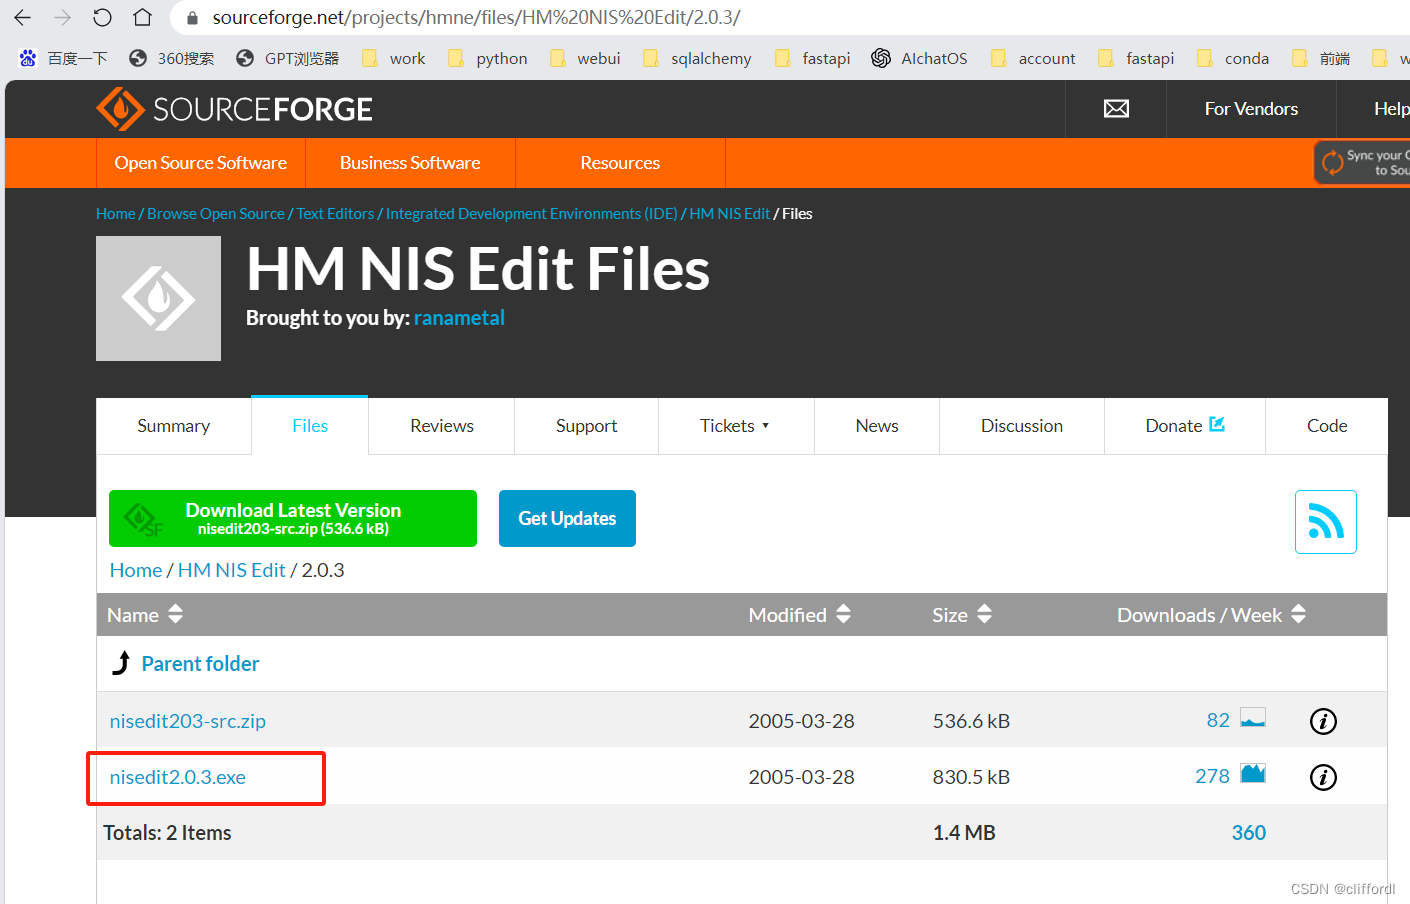Click the Get Updates button
The height and width of the screenshot is (904, 1410).
click(567, 518)
